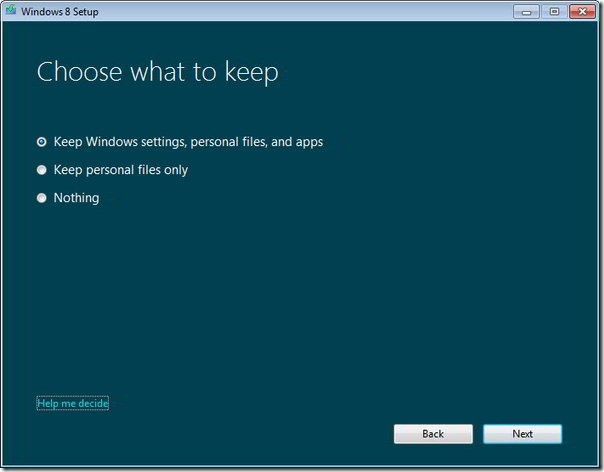Maximize the Windows 8 Setup window

tap(553, 11)
